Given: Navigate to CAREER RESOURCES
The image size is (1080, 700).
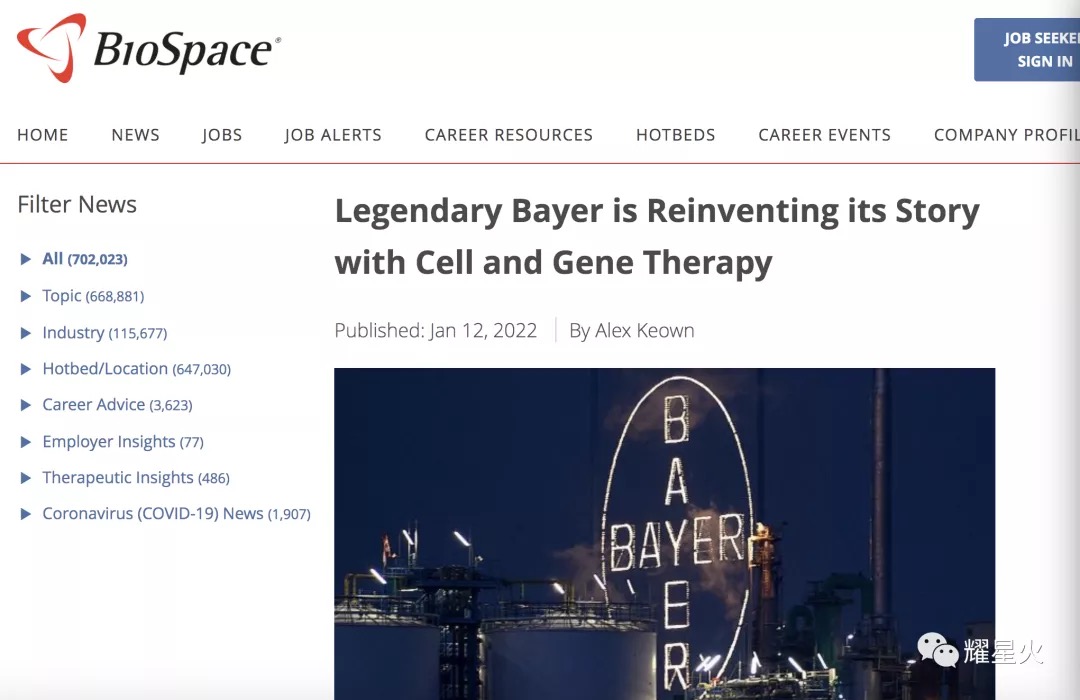Looking at the screenshot, I should click(509, 135).
